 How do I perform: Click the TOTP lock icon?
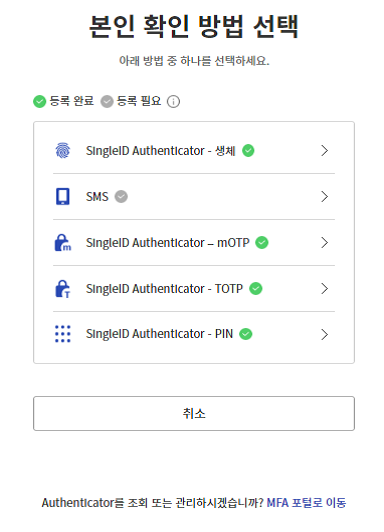63,289
